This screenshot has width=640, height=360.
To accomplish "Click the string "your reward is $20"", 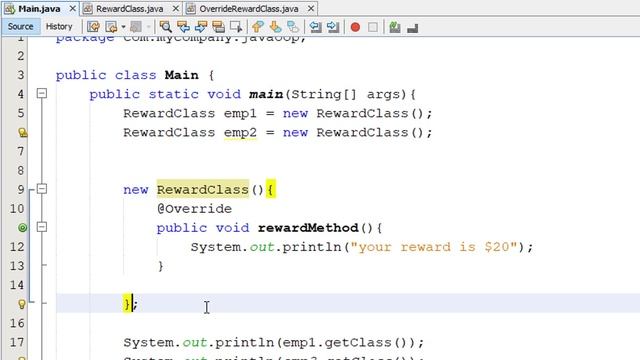I will pos(434,247).
